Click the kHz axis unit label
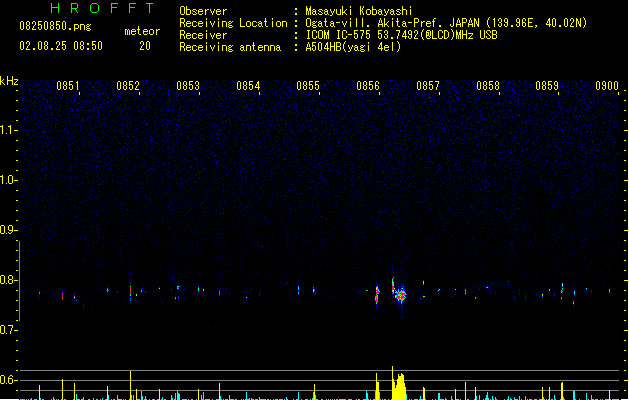629x400 pixels. [x=9, y=81]
